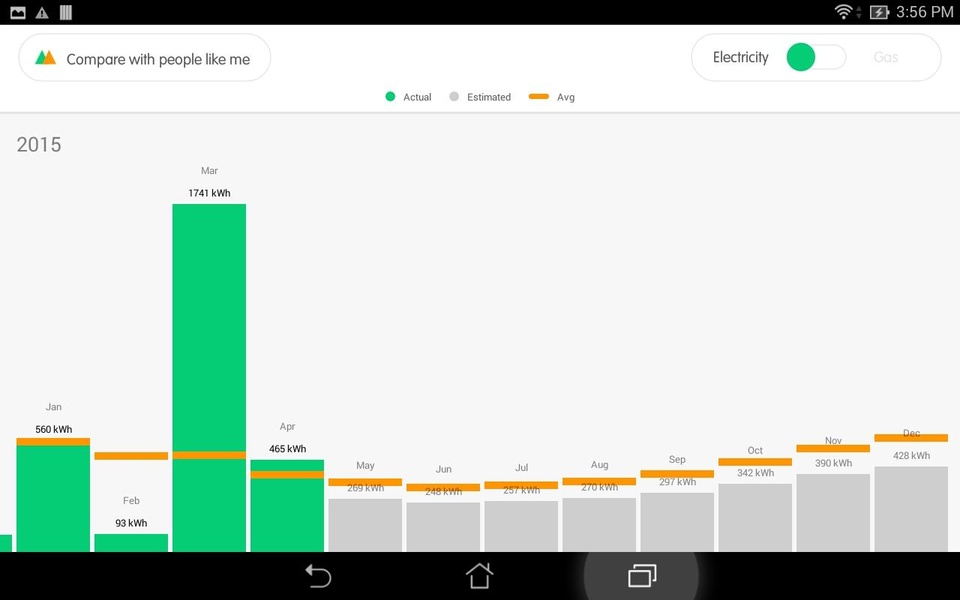Select the July estimated bar
The image size is (960, 600).
[x=521, y=527]
